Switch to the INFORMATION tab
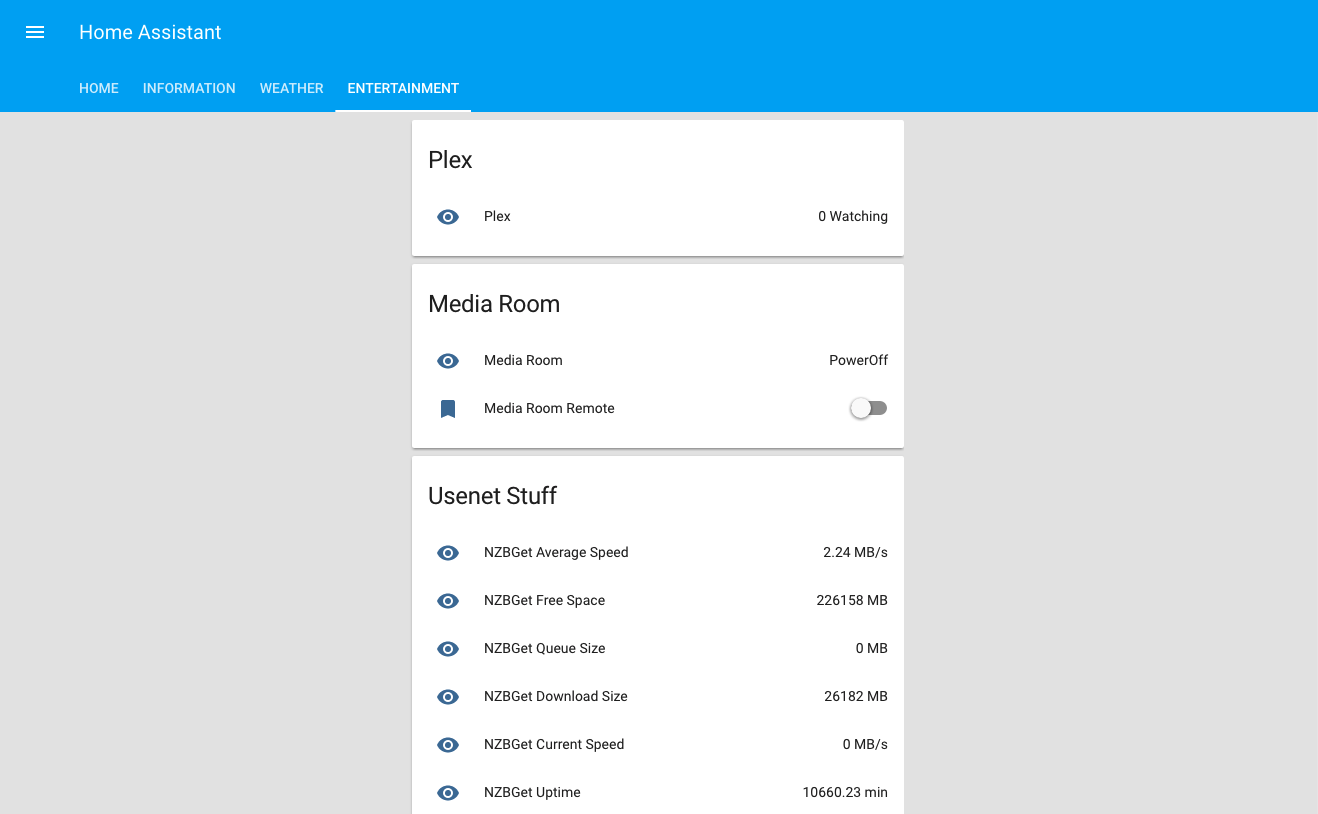Viewport: 1318px width, 814px height. pyautogui.click(x=189, y=88)
